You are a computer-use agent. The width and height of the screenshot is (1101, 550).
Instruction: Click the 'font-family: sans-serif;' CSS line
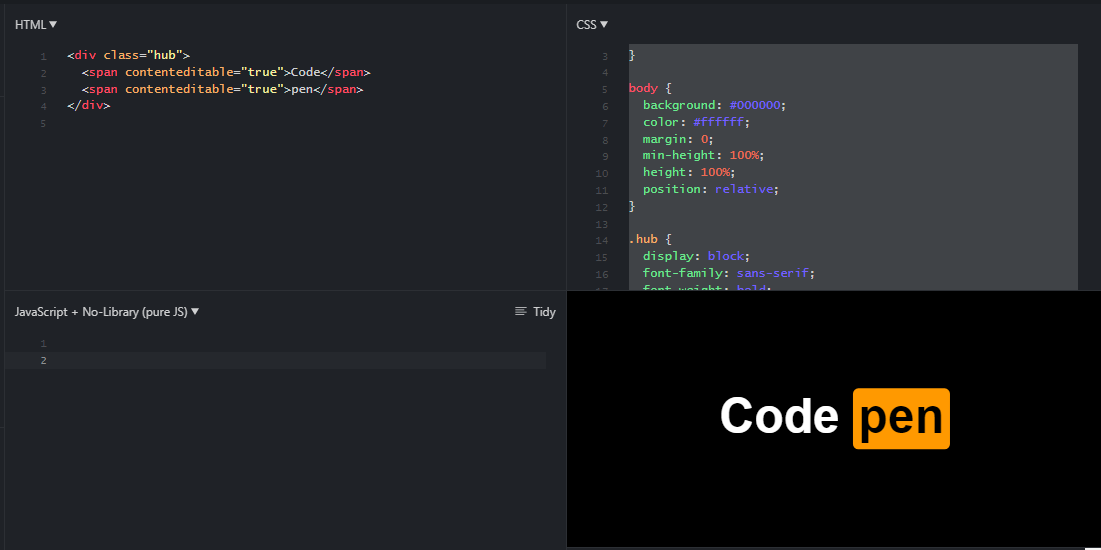(729, 273)
